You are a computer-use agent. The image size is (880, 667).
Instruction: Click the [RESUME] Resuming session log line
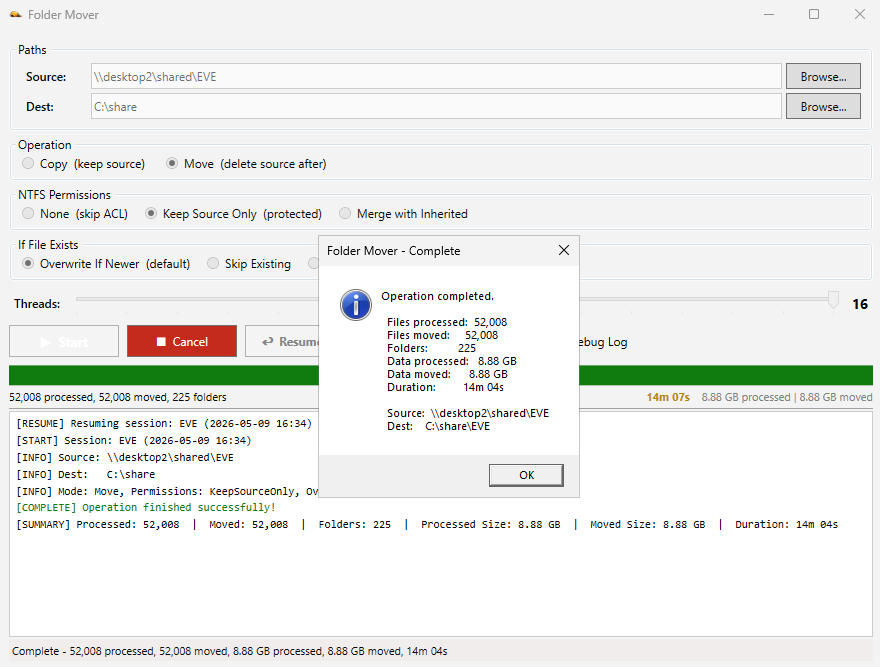click(x=164, y=423)
